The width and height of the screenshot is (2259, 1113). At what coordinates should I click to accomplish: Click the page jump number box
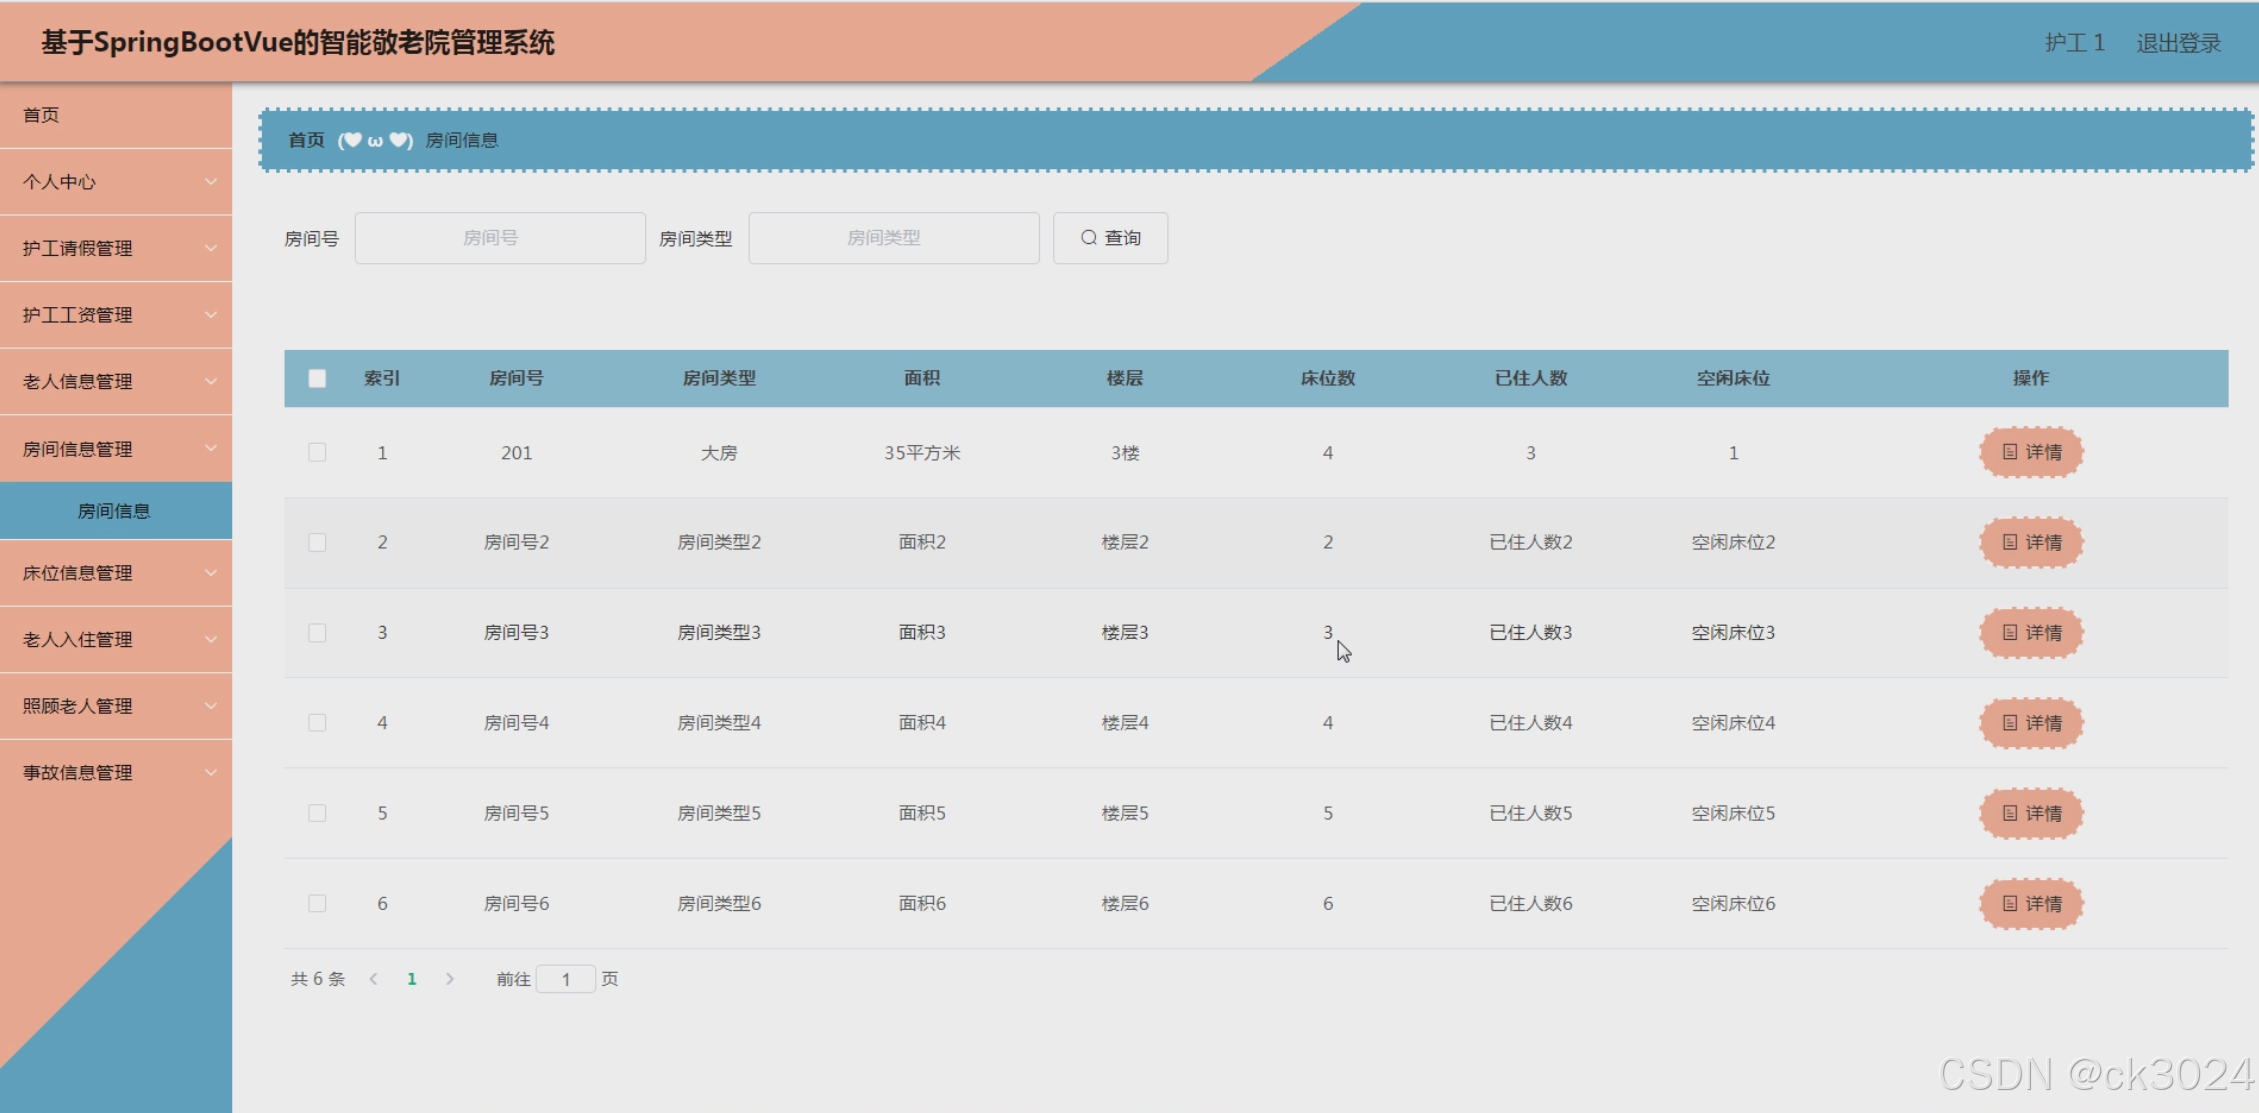coord(566,979)
